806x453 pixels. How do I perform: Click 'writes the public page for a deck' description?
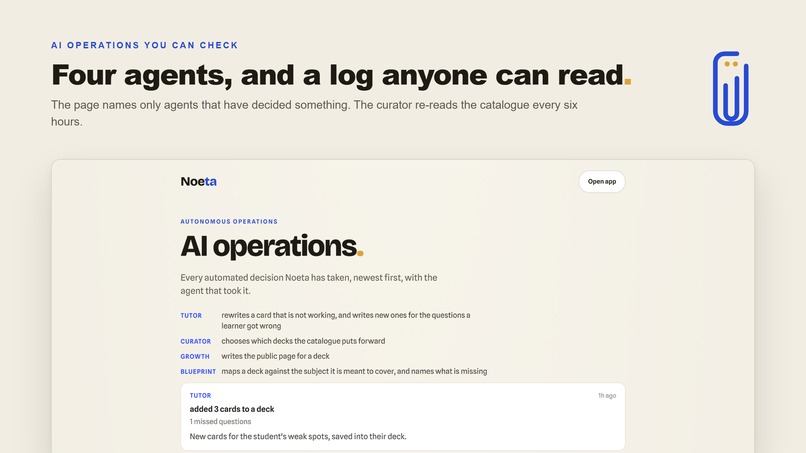click(x=276, y=356)
